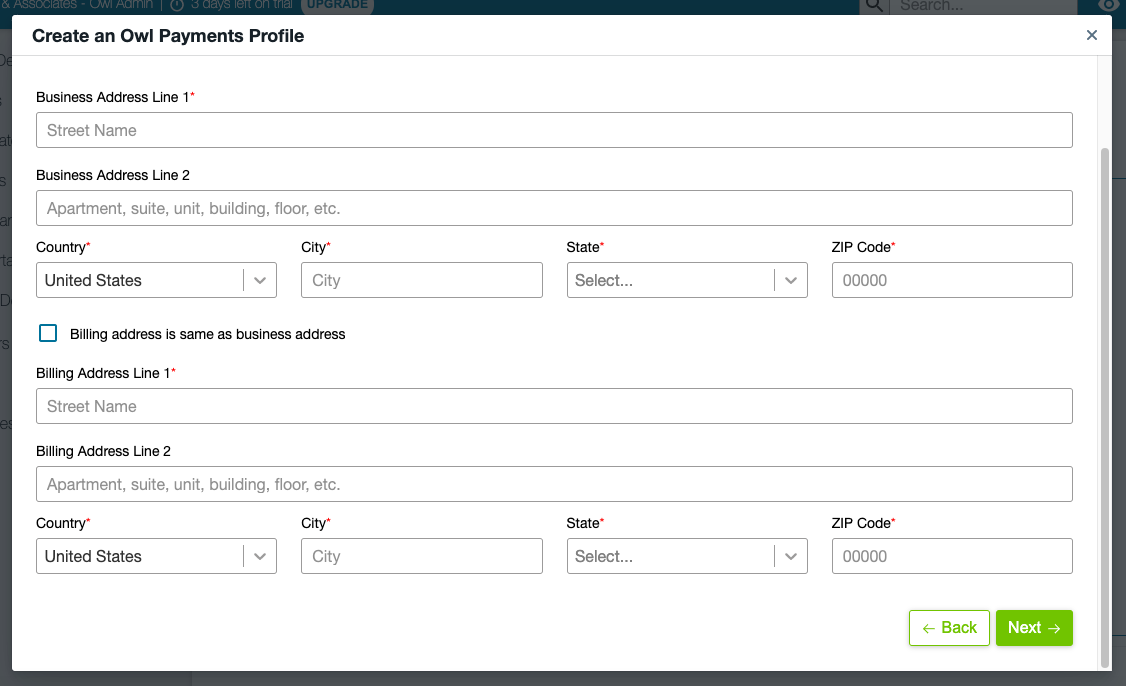Image resolution: width=1126 pixels, height=686 pixels.
Task: Click the billing City field
Action: tap(422, 556)
